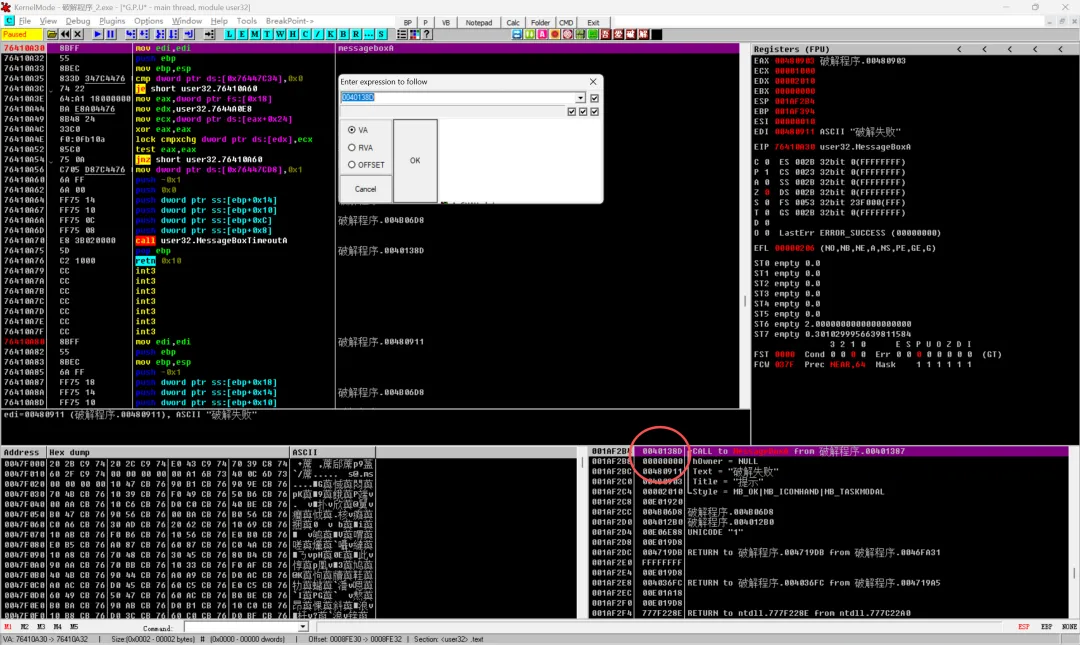Open the Options menu
Image resolution: width=1080 pixels, height=645 pixels.
point(148,21)
